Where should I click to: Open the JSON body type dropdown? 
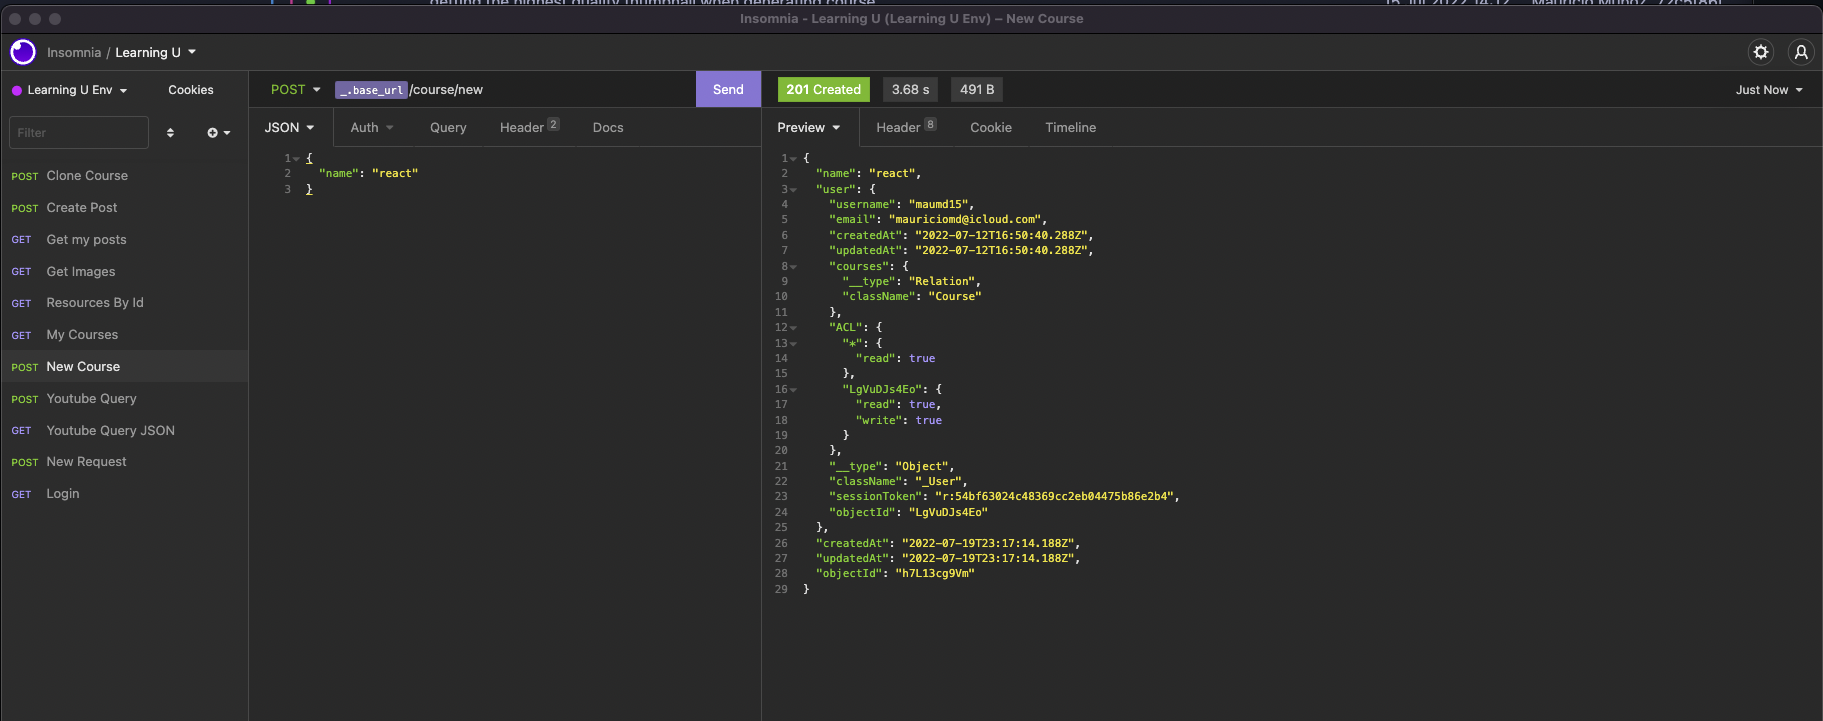(289, 127)
